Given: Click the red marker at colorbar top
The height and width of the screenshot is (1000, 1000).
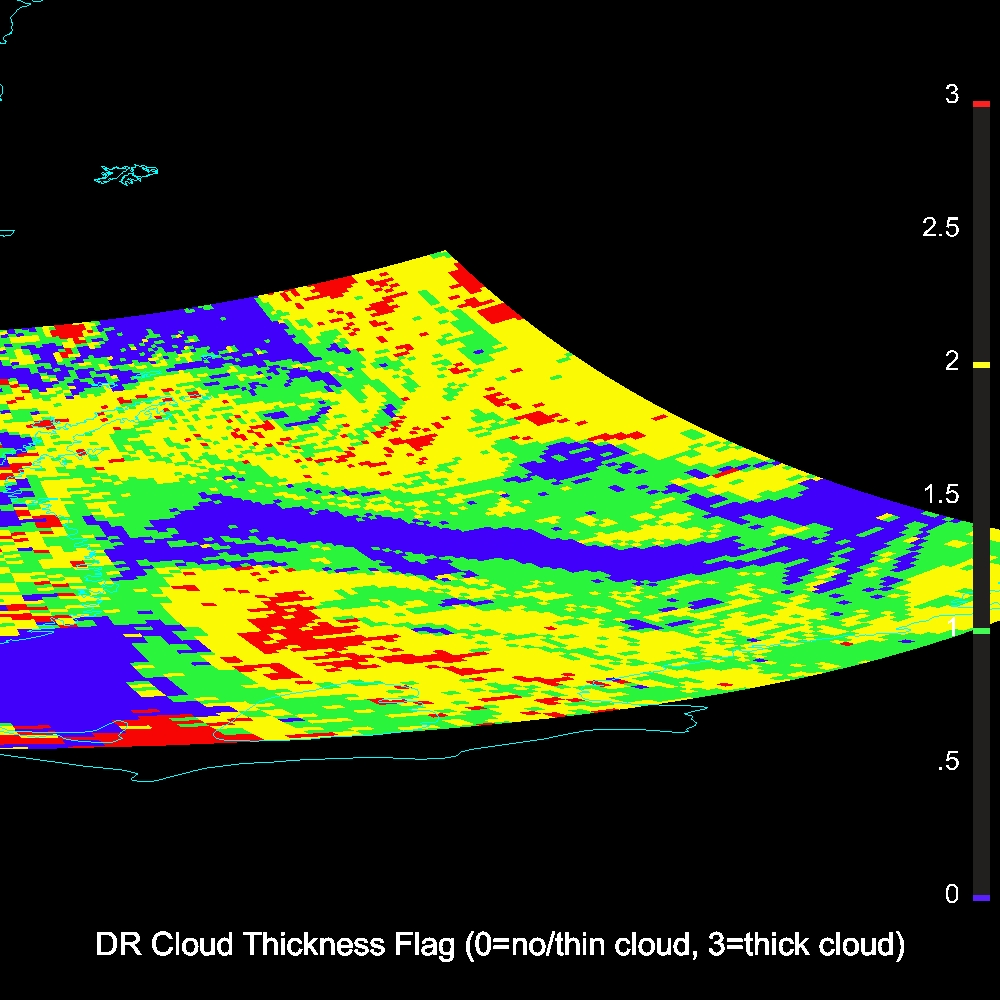Looking at the screenshot, I should [980, 104].
